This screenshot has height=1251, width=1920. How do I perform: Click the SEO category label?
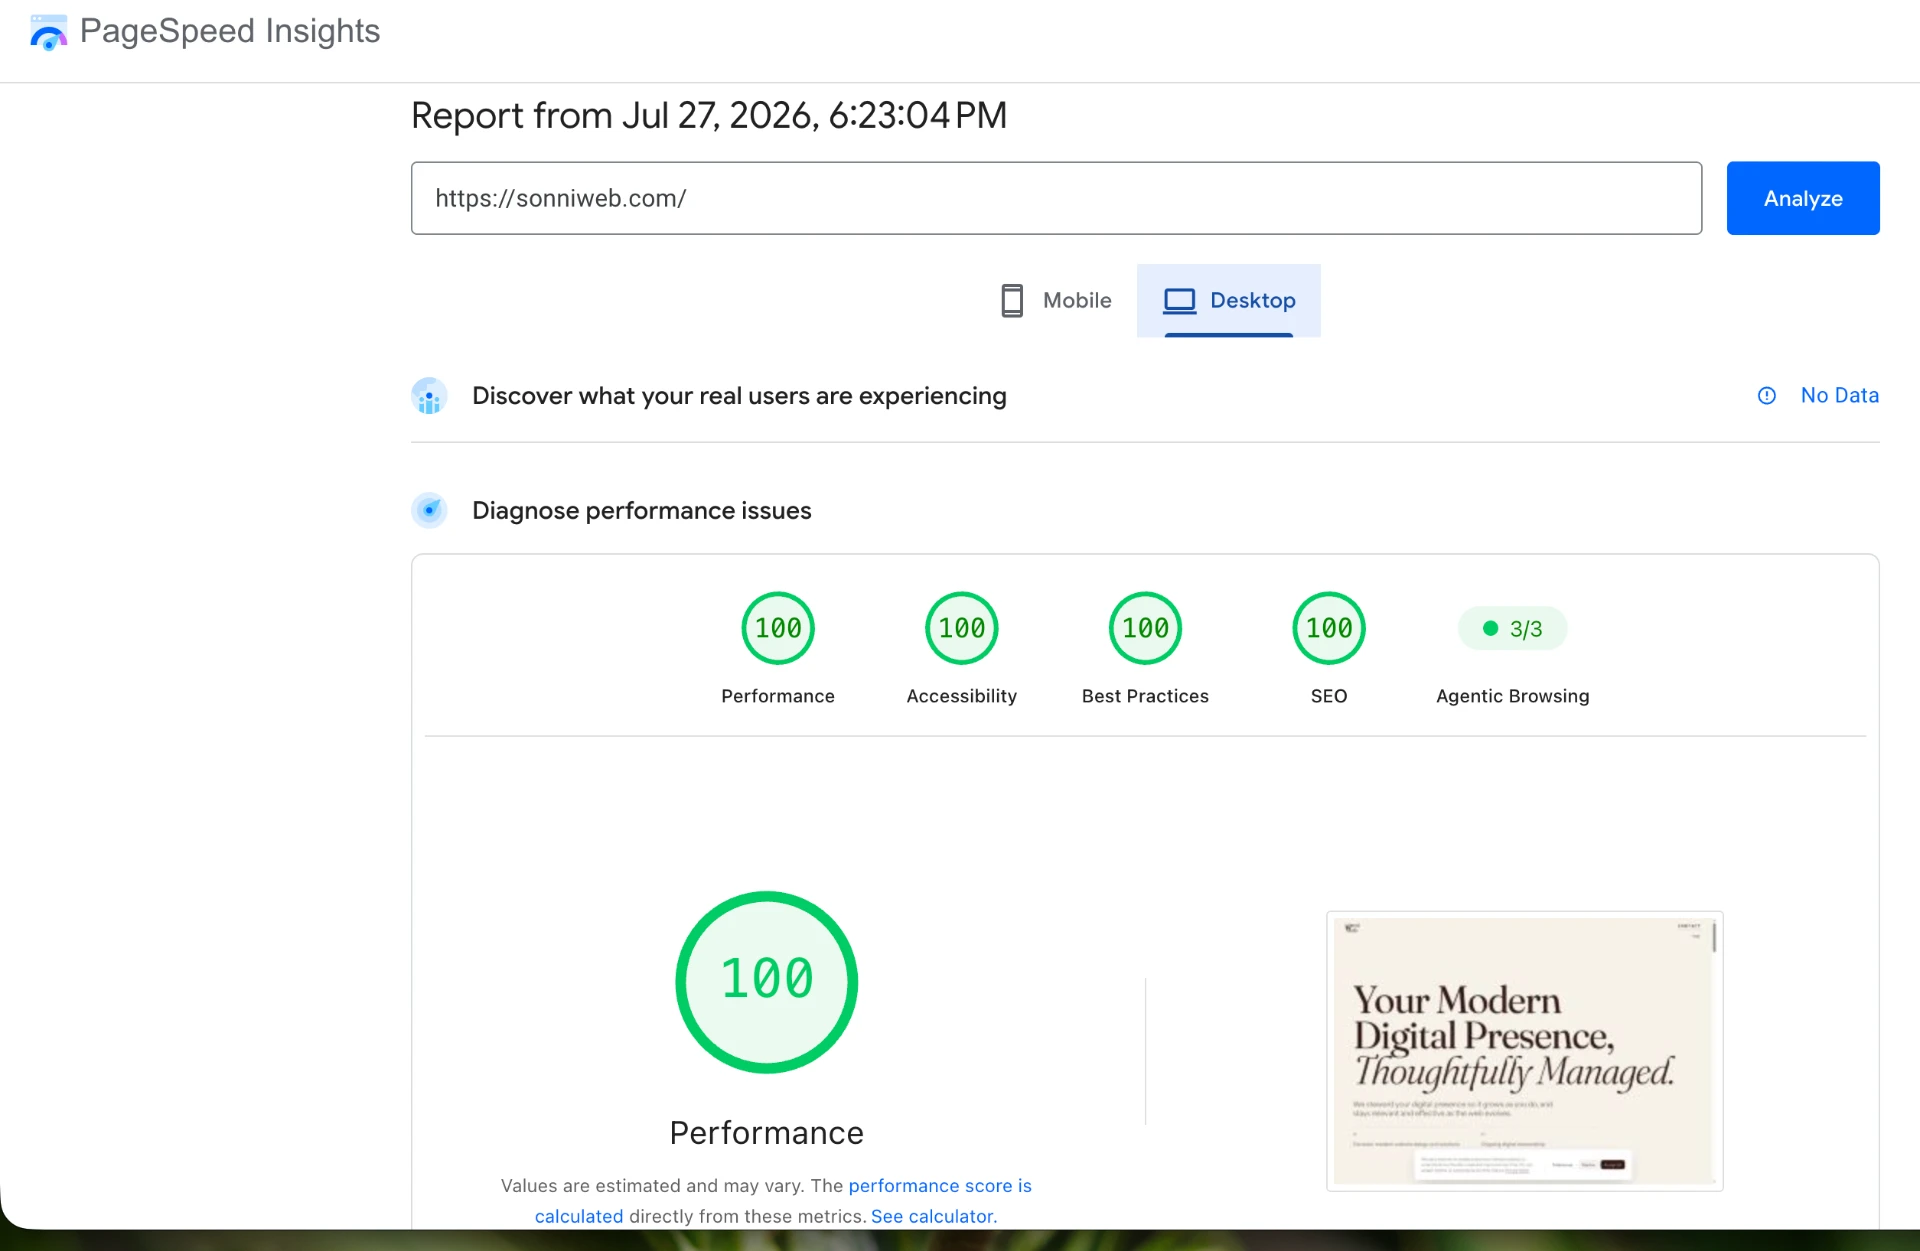1329,696
